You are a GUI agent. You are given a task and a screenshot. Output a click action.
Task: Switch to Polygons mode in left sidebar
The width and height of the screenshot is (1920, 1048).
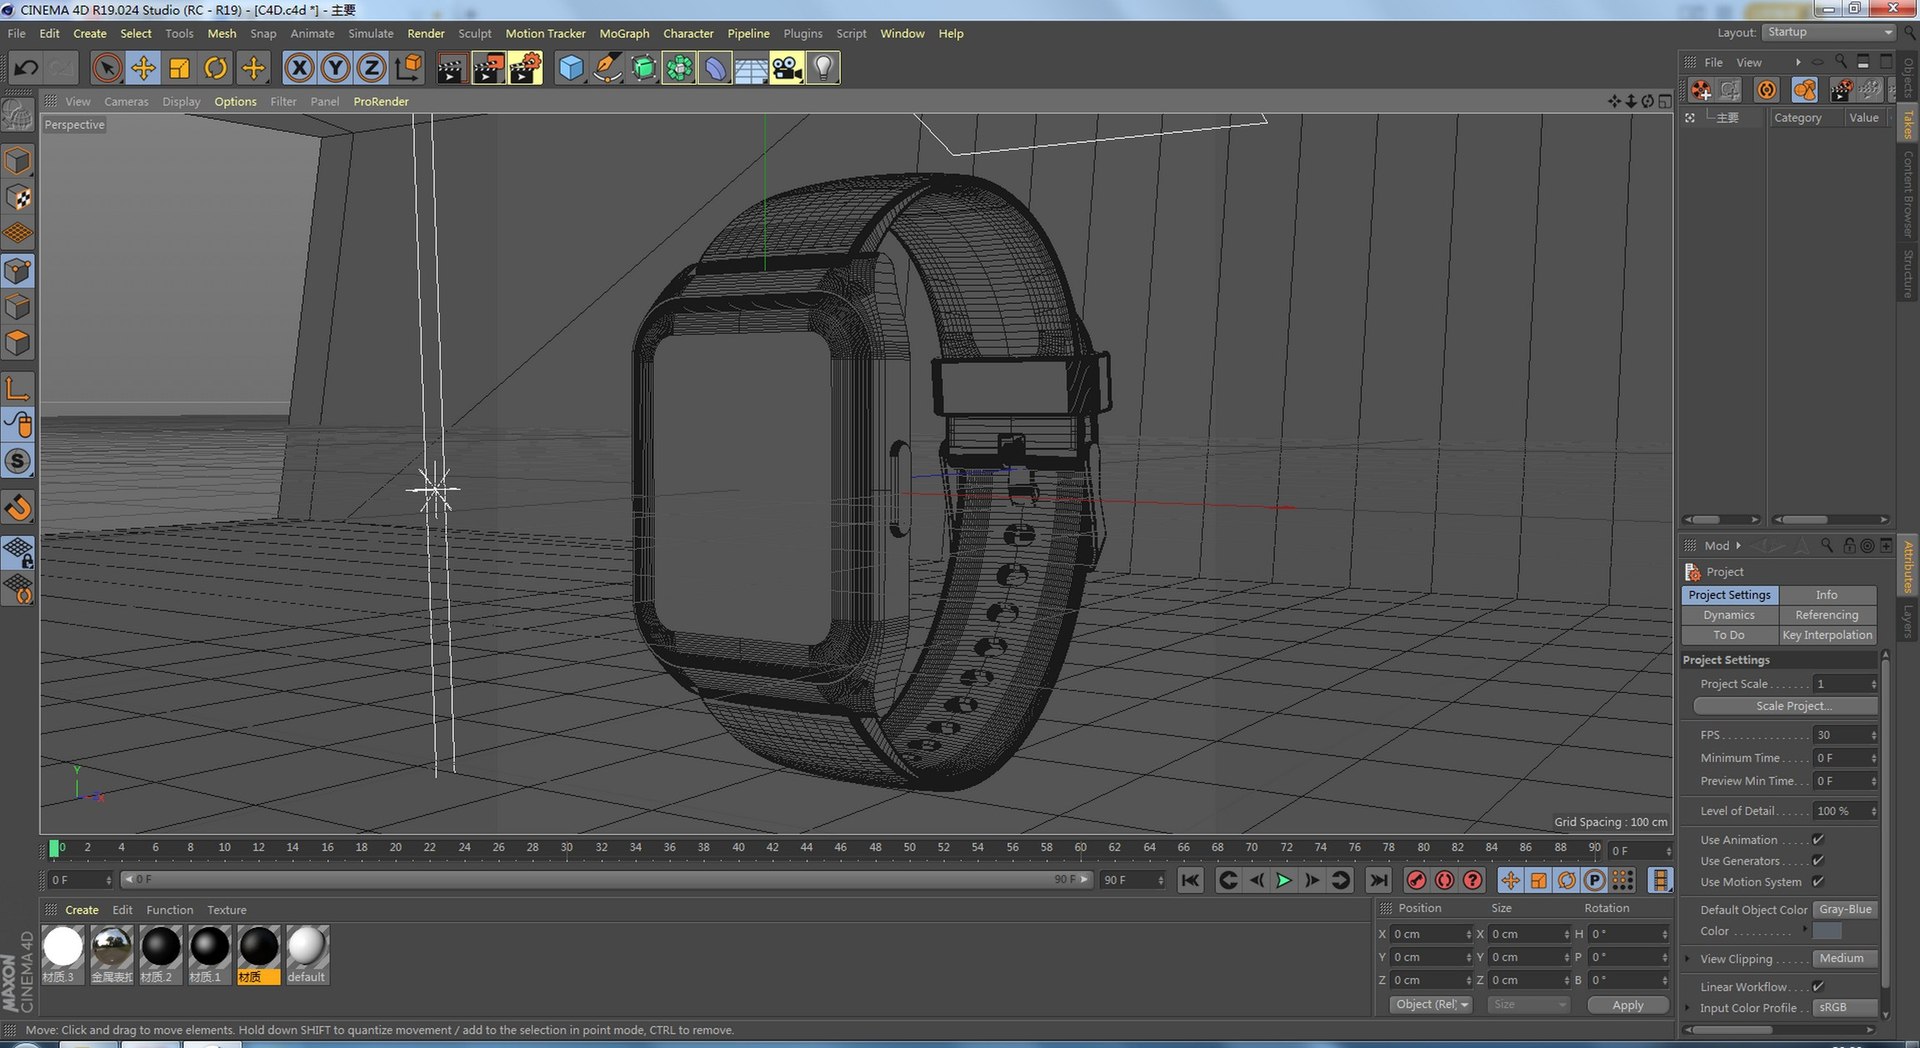pos(18,343)
